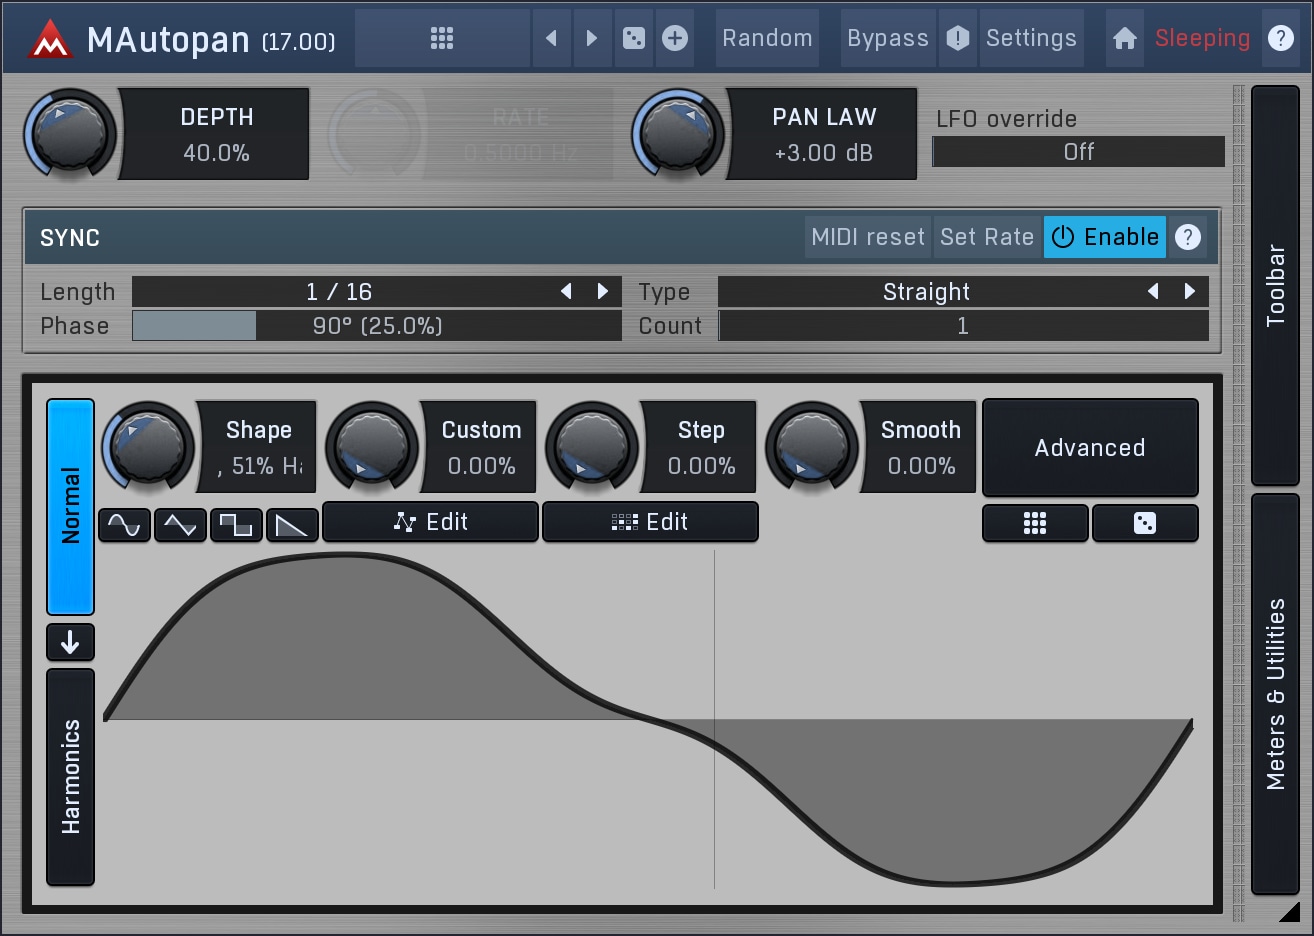This screenshot has height=936, width=1314.
Task: Open the home menu icon
Action: click(1125, 38)
